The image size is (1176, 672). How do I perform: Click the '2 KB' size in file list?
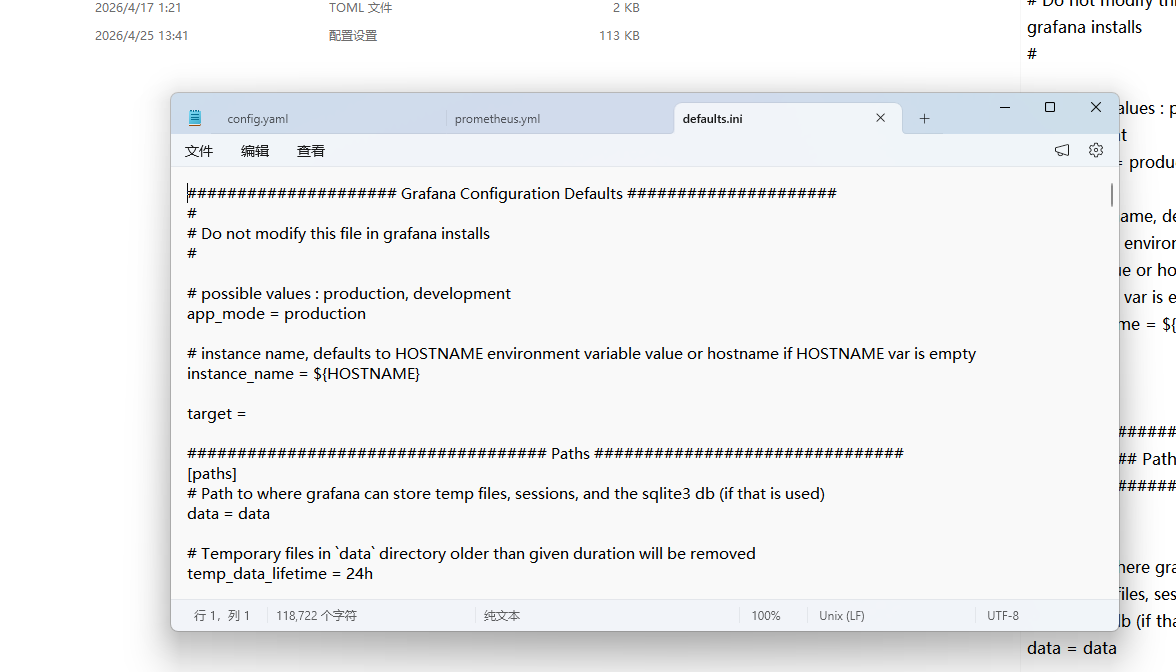click(x=626, y=8)
